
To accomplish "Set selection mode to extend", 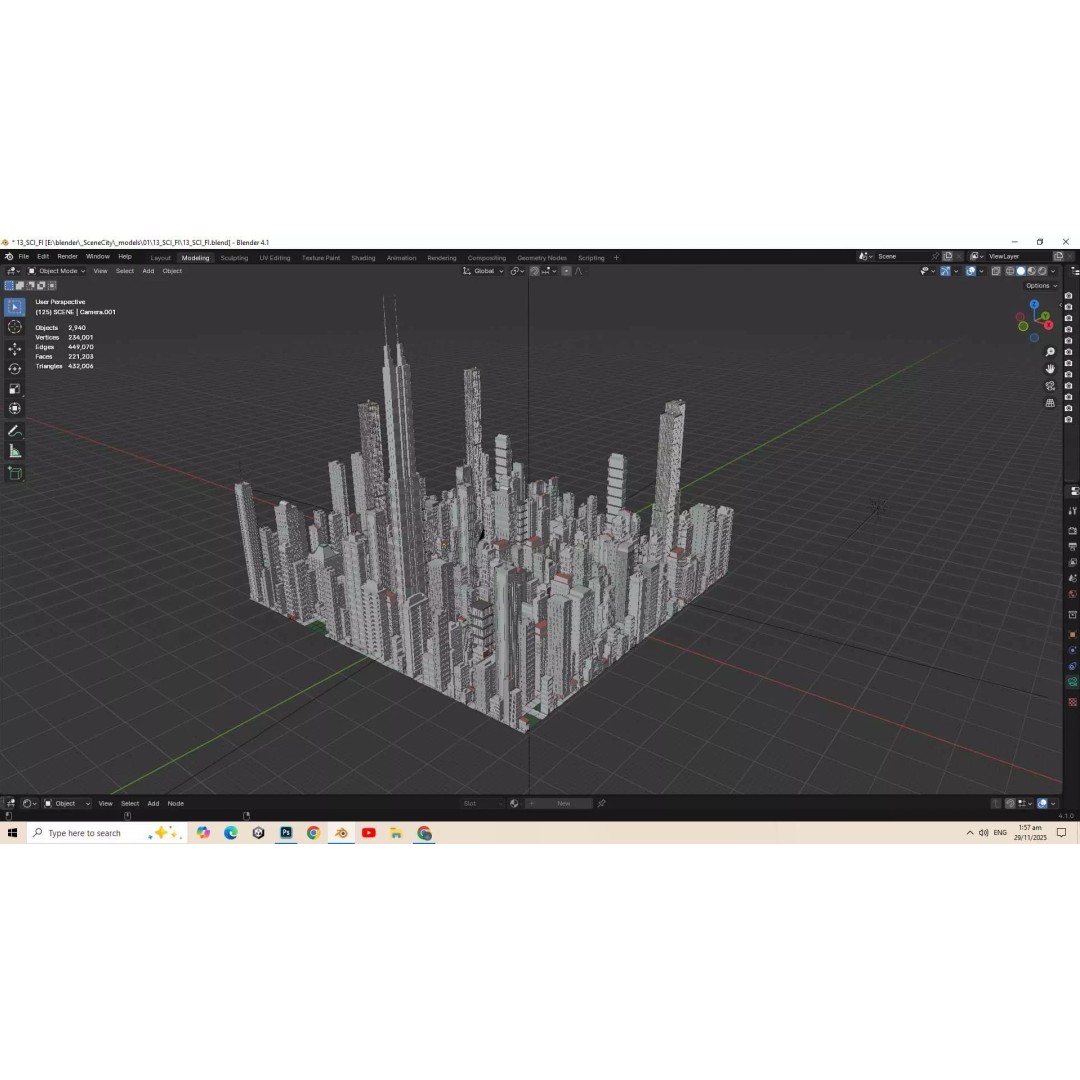I will [20, 285].
